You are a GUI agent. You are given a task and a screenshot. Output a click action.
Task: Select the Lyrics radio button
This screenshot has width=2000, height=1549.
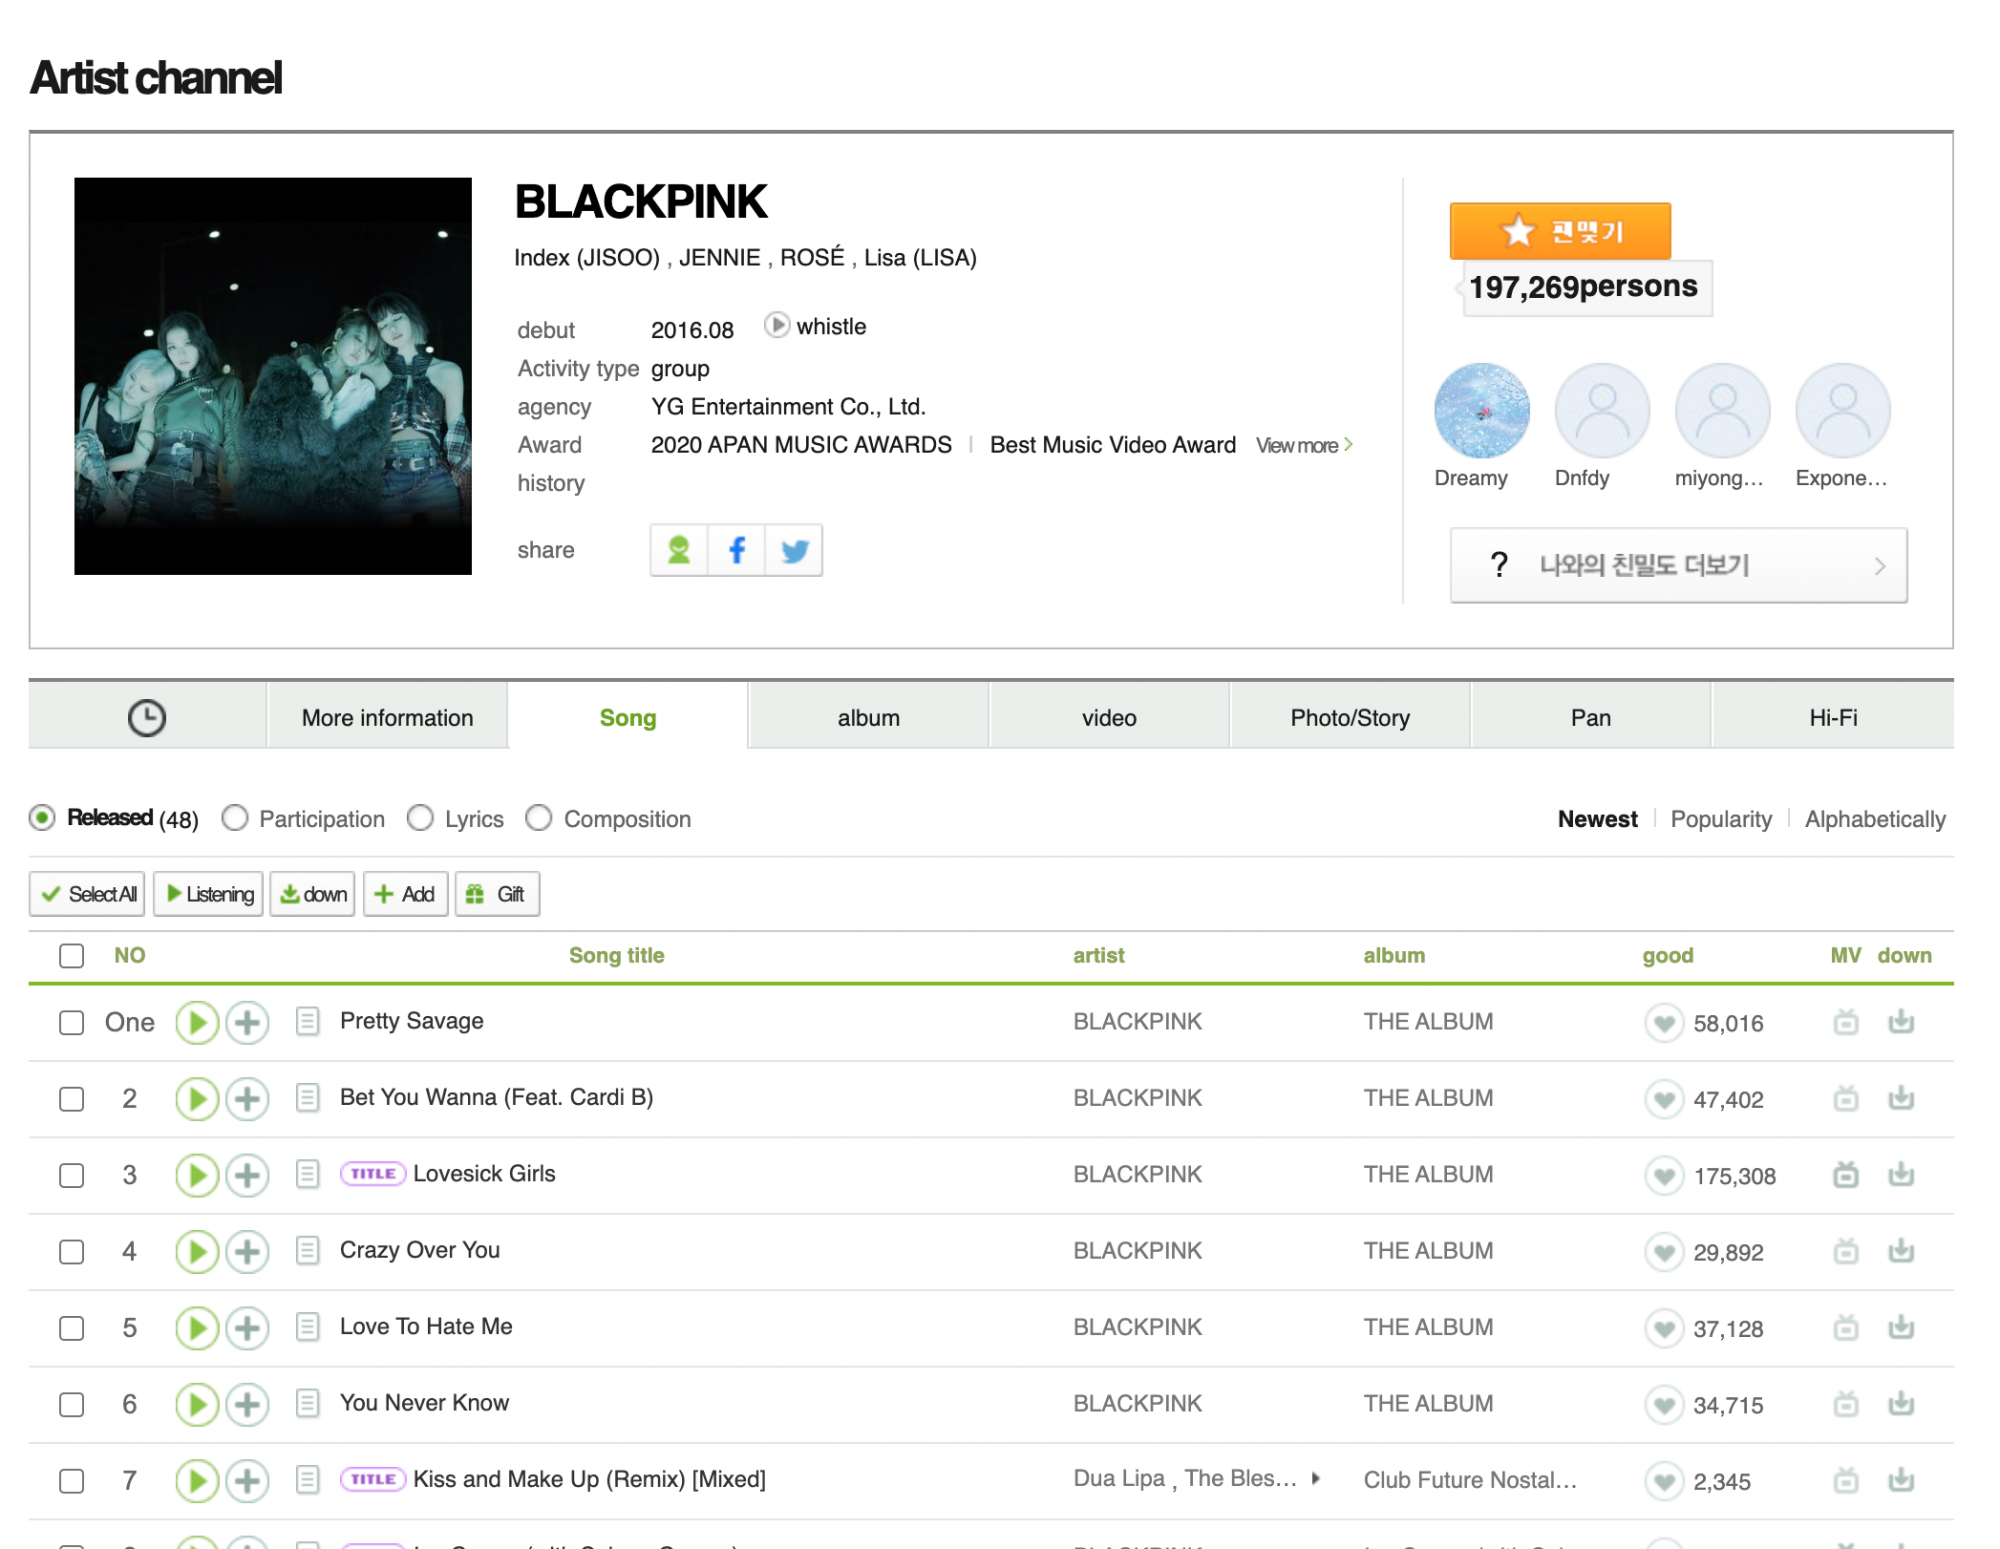420,818
